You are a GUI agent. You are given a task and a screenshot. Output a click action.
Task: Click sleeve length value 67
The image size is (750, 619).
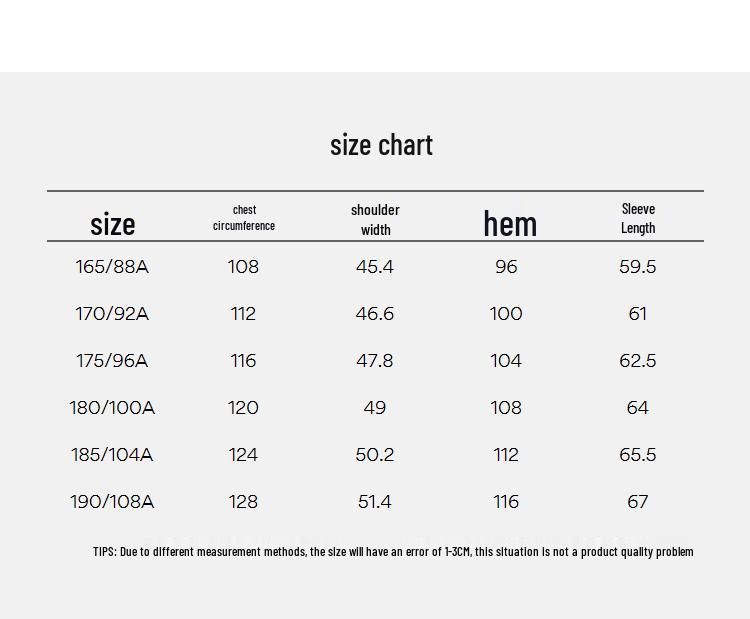click(x=638, y=502)
